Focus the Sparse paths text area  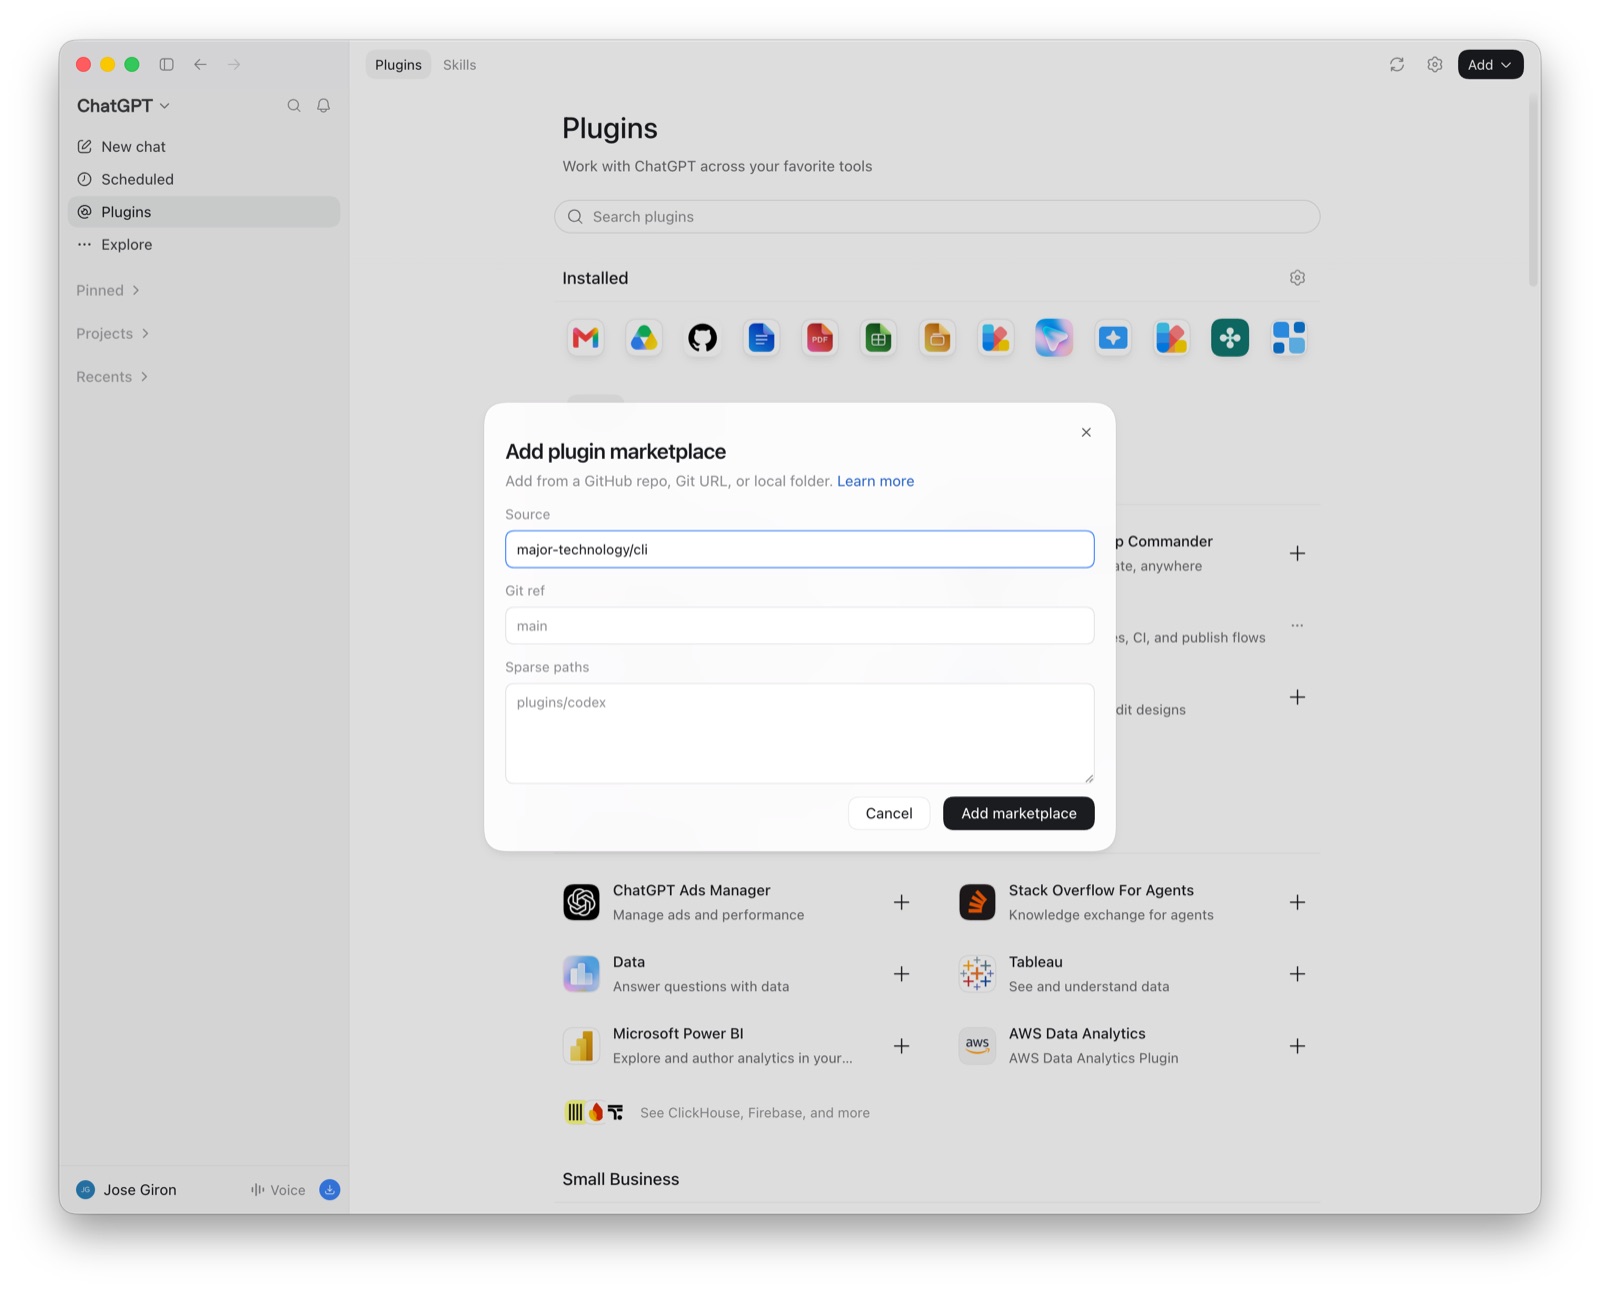click(x=800, y=734)
